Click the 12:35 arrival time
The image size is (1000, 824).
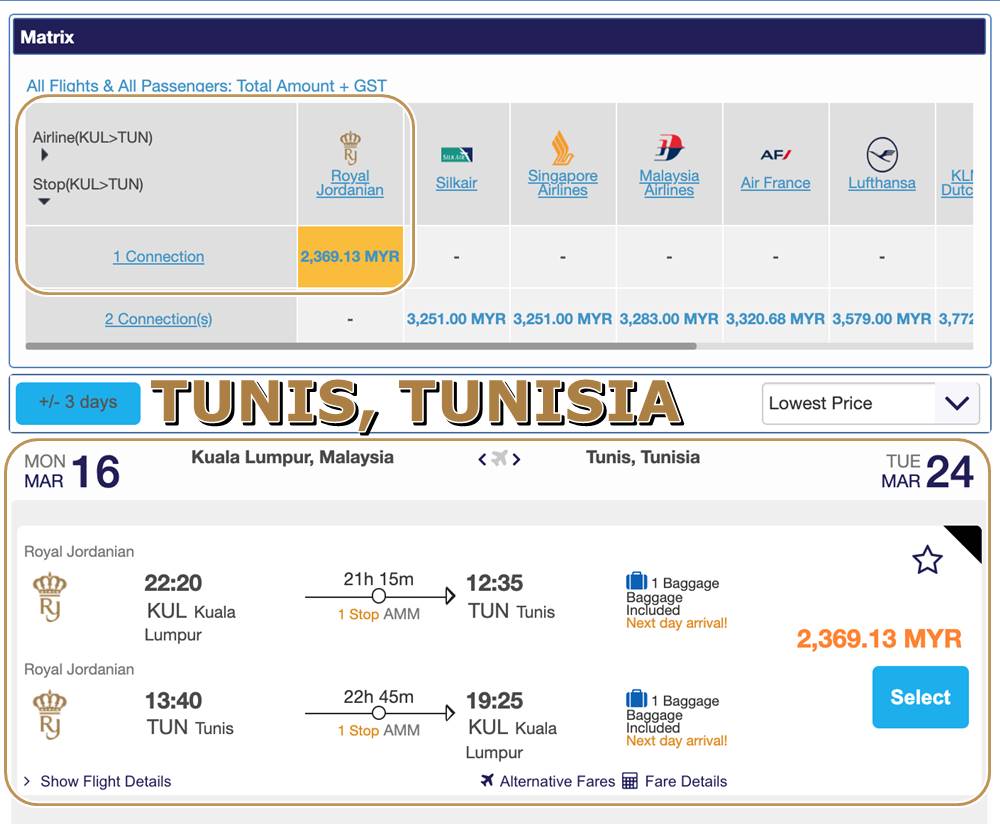pos(494,583)
